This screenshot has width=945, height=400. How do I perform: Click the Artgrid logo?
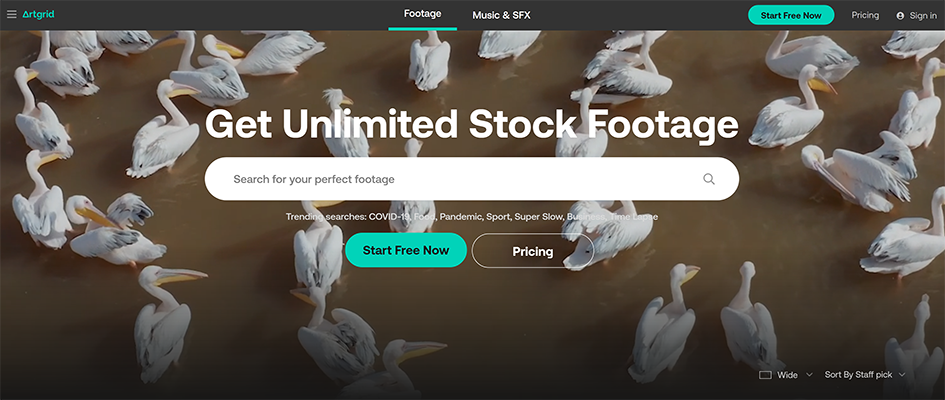(x=39, y=15)
